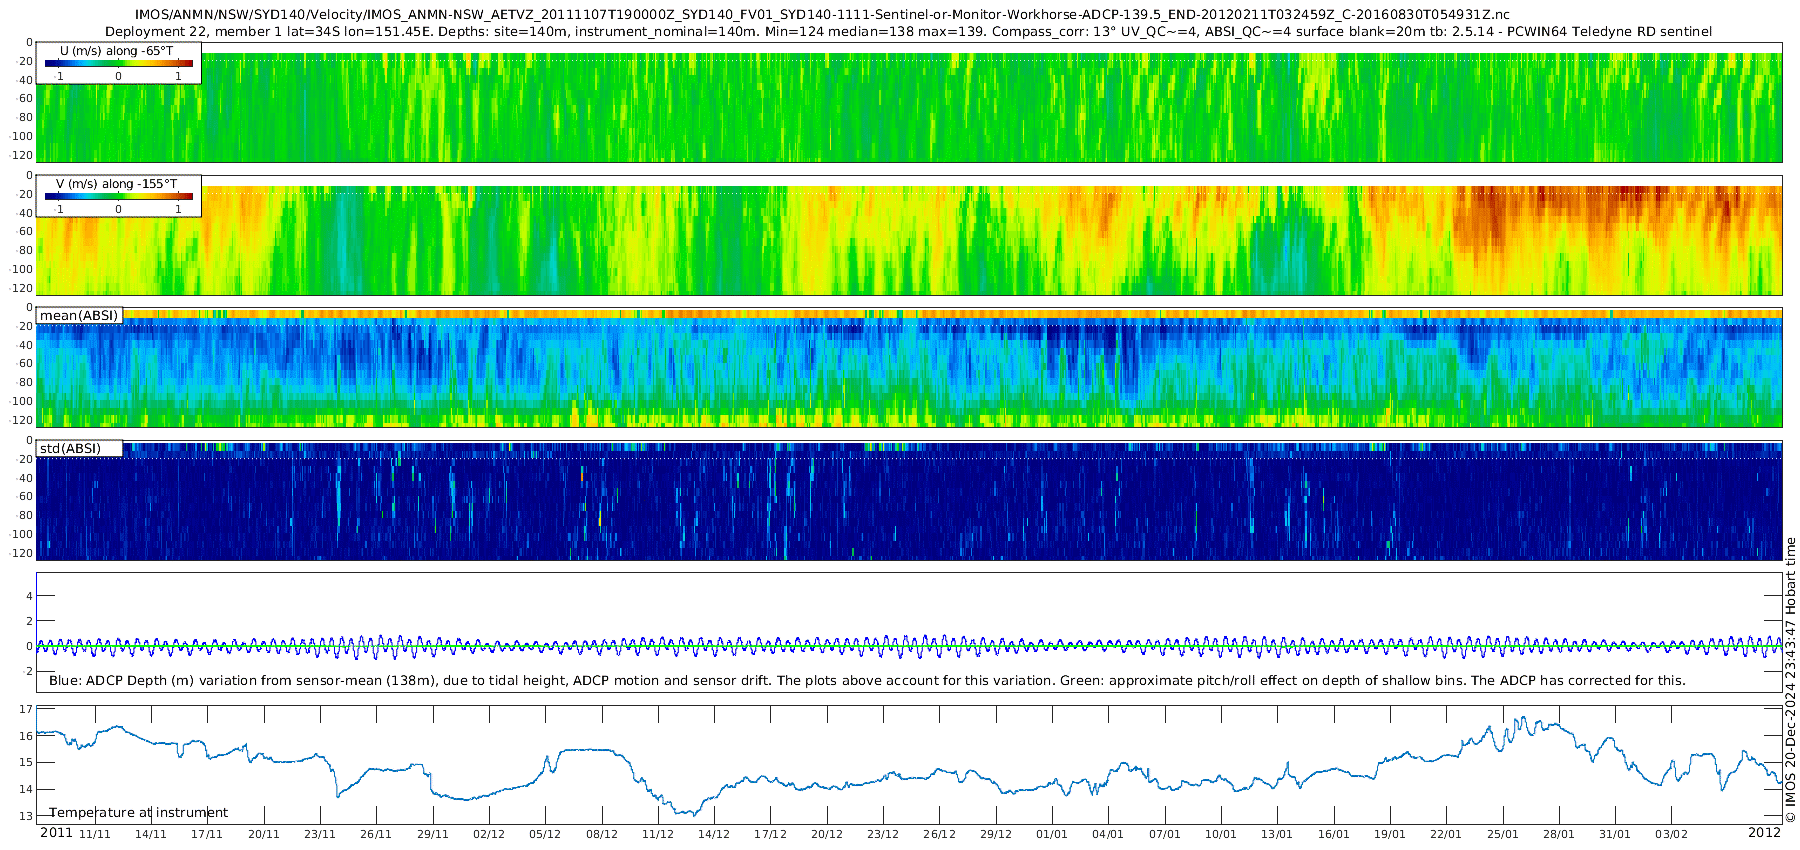Select the 25/01 date tick label
The width and height of the screenshot is (1800, 850).
click(1502, 834)
